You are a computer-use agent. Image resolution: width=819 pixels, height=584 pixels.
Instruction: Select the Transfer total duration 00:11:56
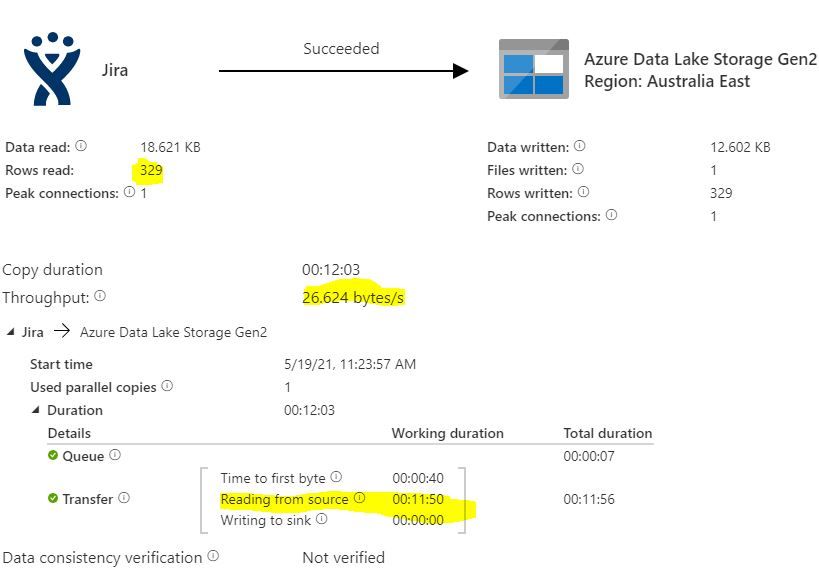coord(589,499)
